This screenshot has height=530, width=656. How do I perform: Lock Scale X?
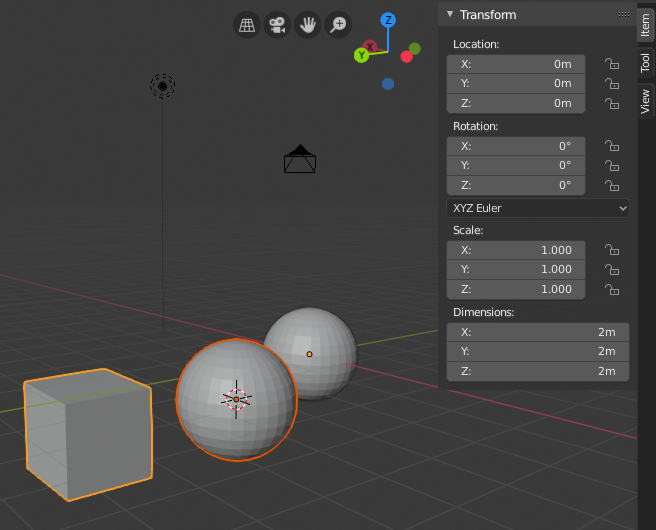[612, 250]
